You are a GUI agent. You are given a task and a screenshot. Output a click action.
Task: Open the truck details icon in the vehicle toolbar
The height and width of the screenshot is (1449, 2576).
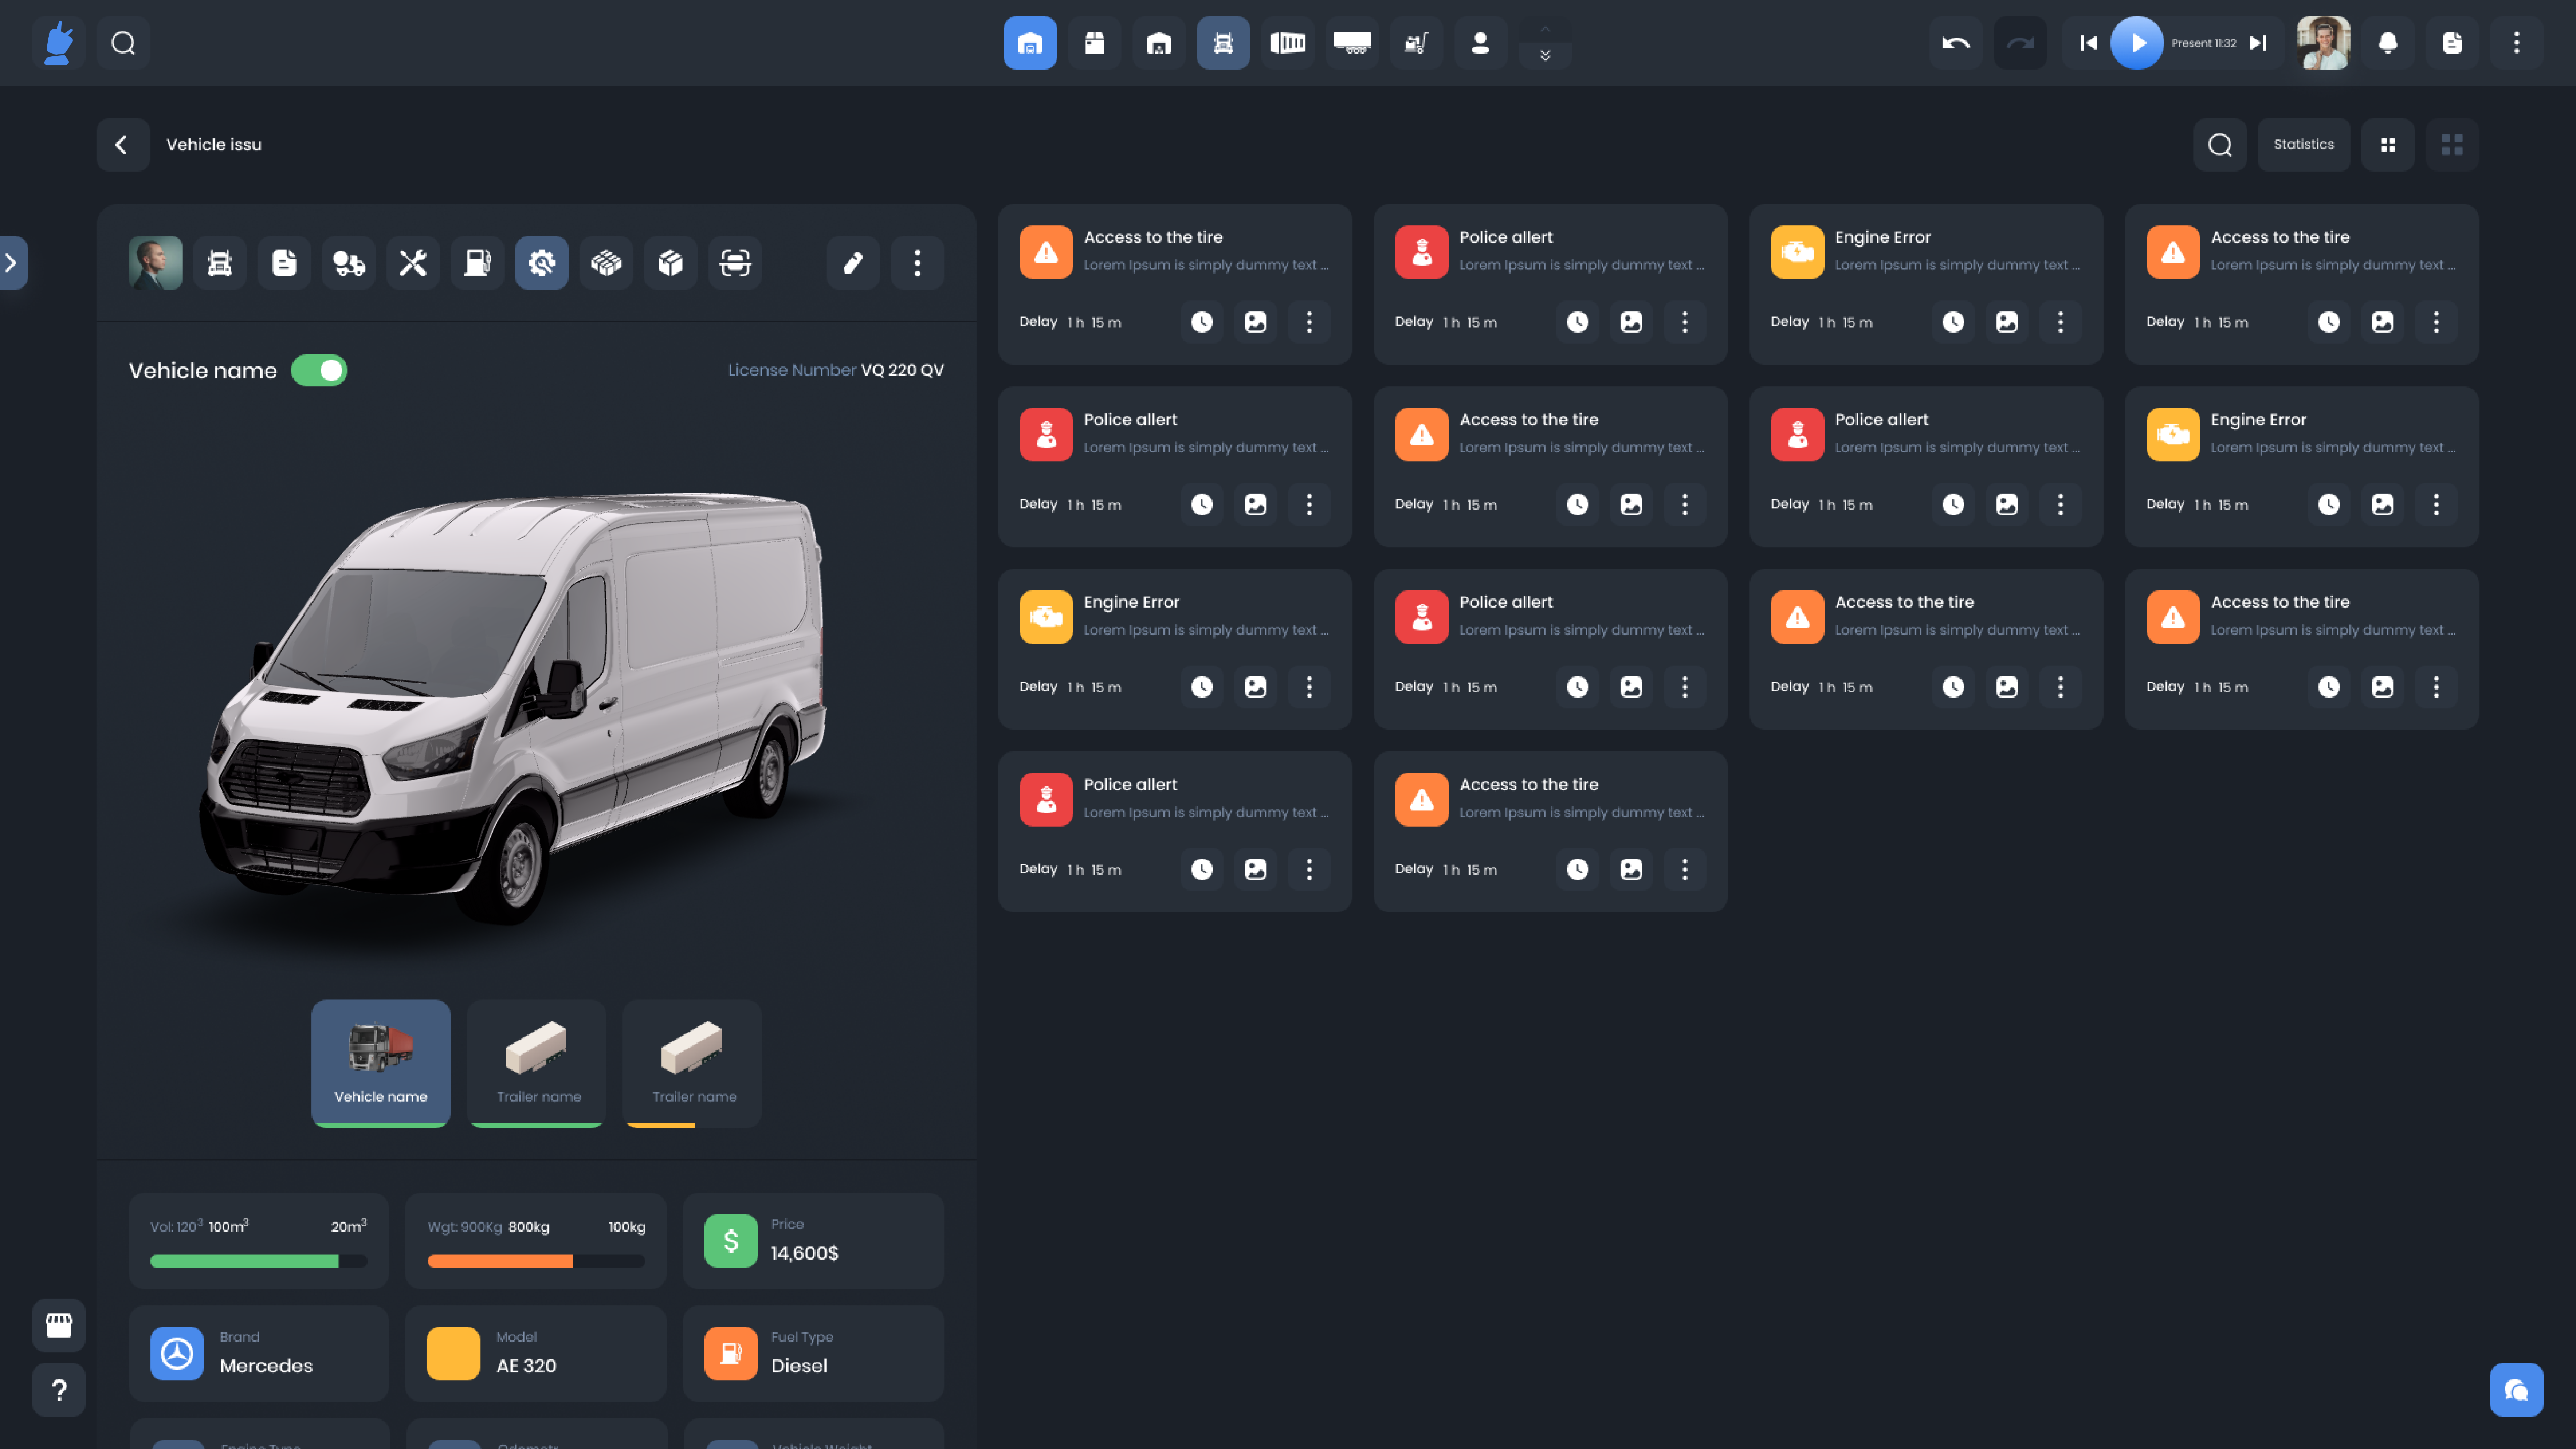click(220, 263)
